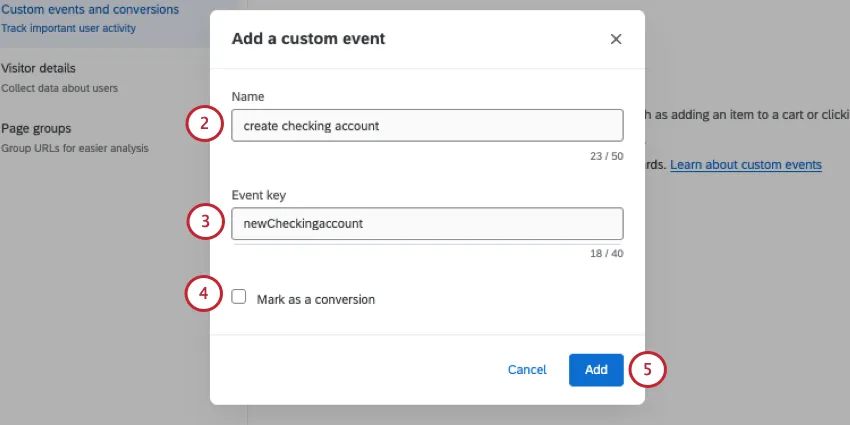850x425 pixels.
Task: Click the Track important user activity subtitle
Action: (69, 28)
